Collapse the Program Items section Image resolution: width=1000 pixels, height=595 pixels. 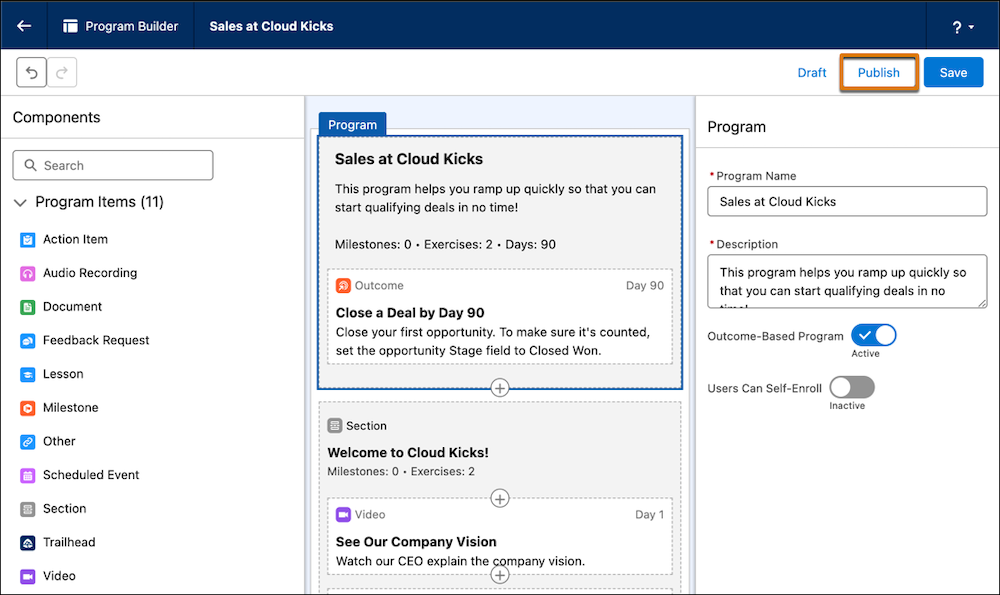tap(20, 203)
